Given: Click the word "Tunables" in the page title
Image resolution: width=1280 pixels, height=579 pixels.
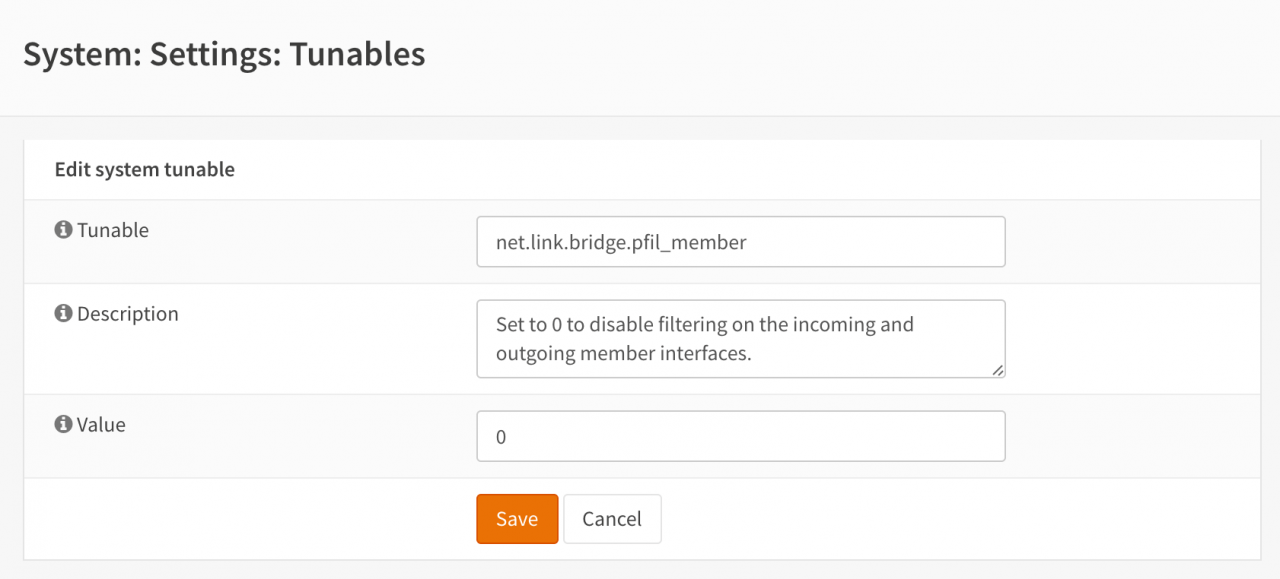Looking at the screenshot, I should tap(357, 54).
